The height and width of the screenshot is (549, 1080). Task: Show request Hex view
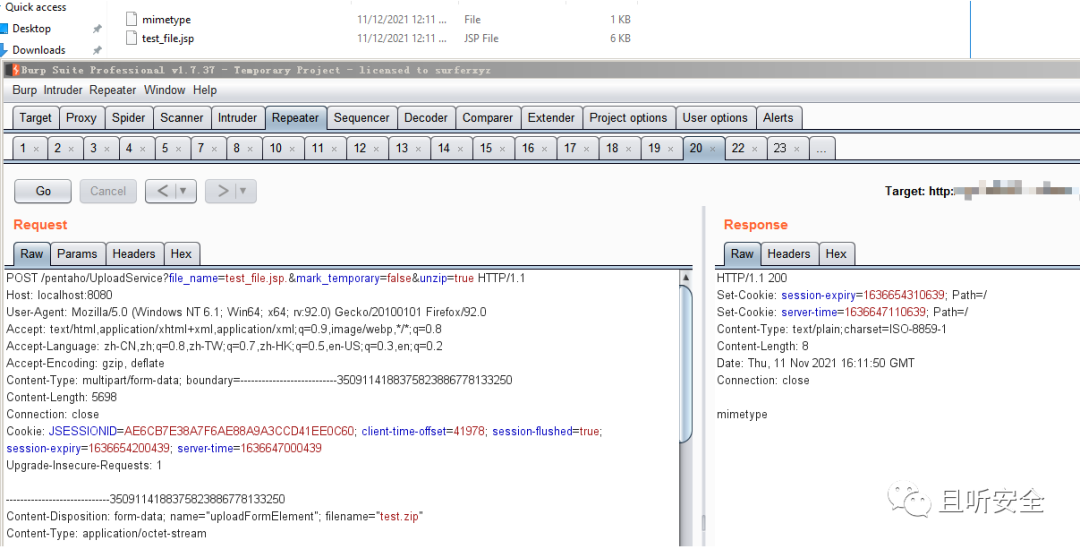(181, 253)
